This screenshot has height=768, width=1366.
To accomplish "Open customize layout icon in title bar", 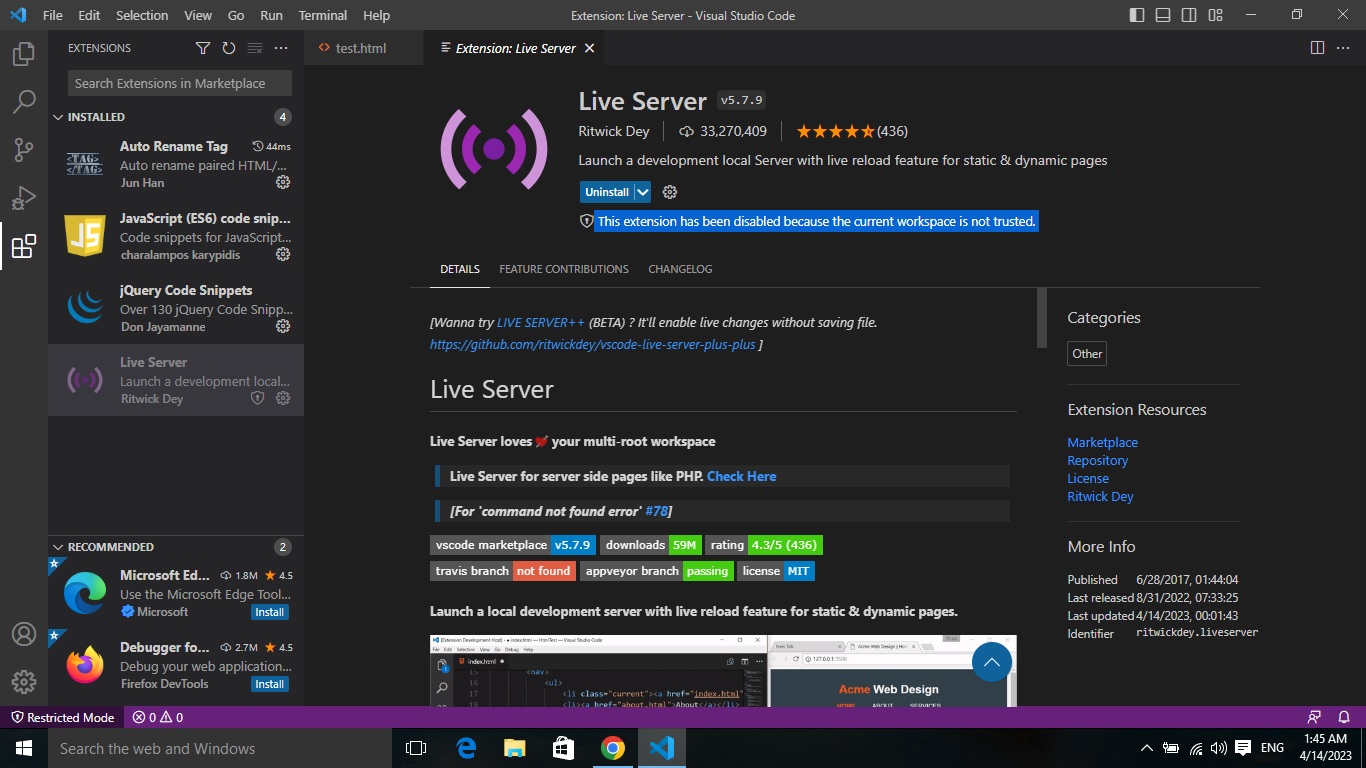I will click(1215, 15).
